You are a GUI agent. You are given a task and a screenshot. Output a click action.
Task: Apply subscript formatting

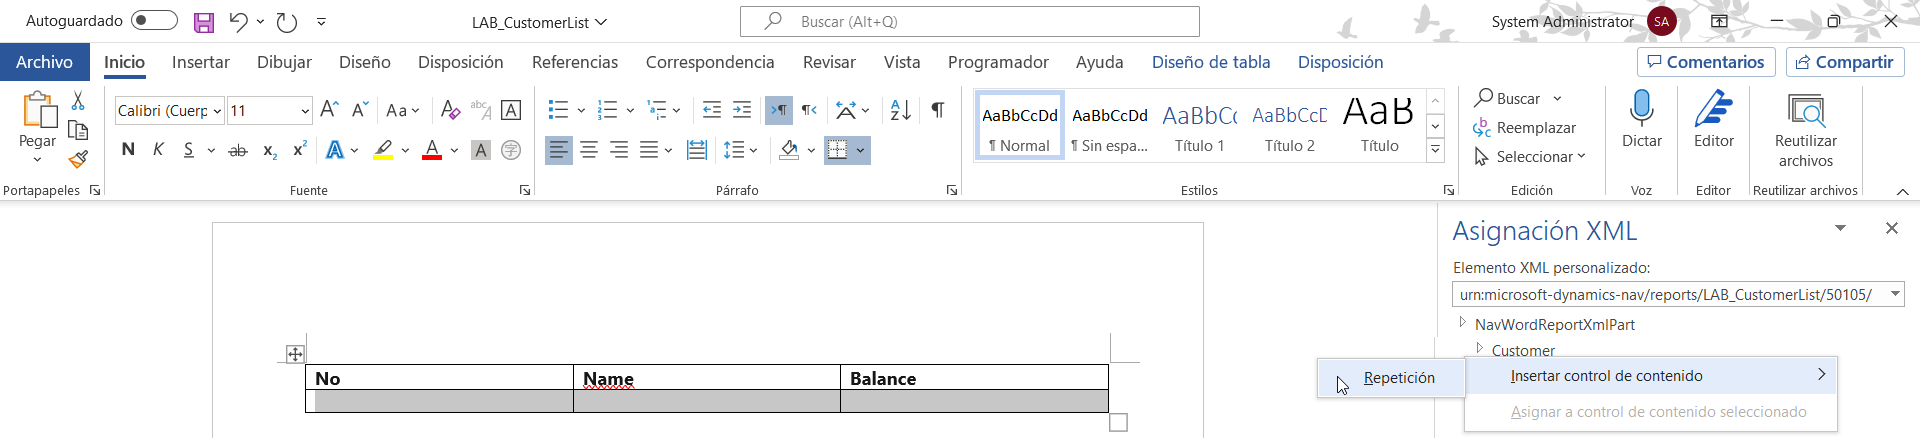tap(270, 151)
